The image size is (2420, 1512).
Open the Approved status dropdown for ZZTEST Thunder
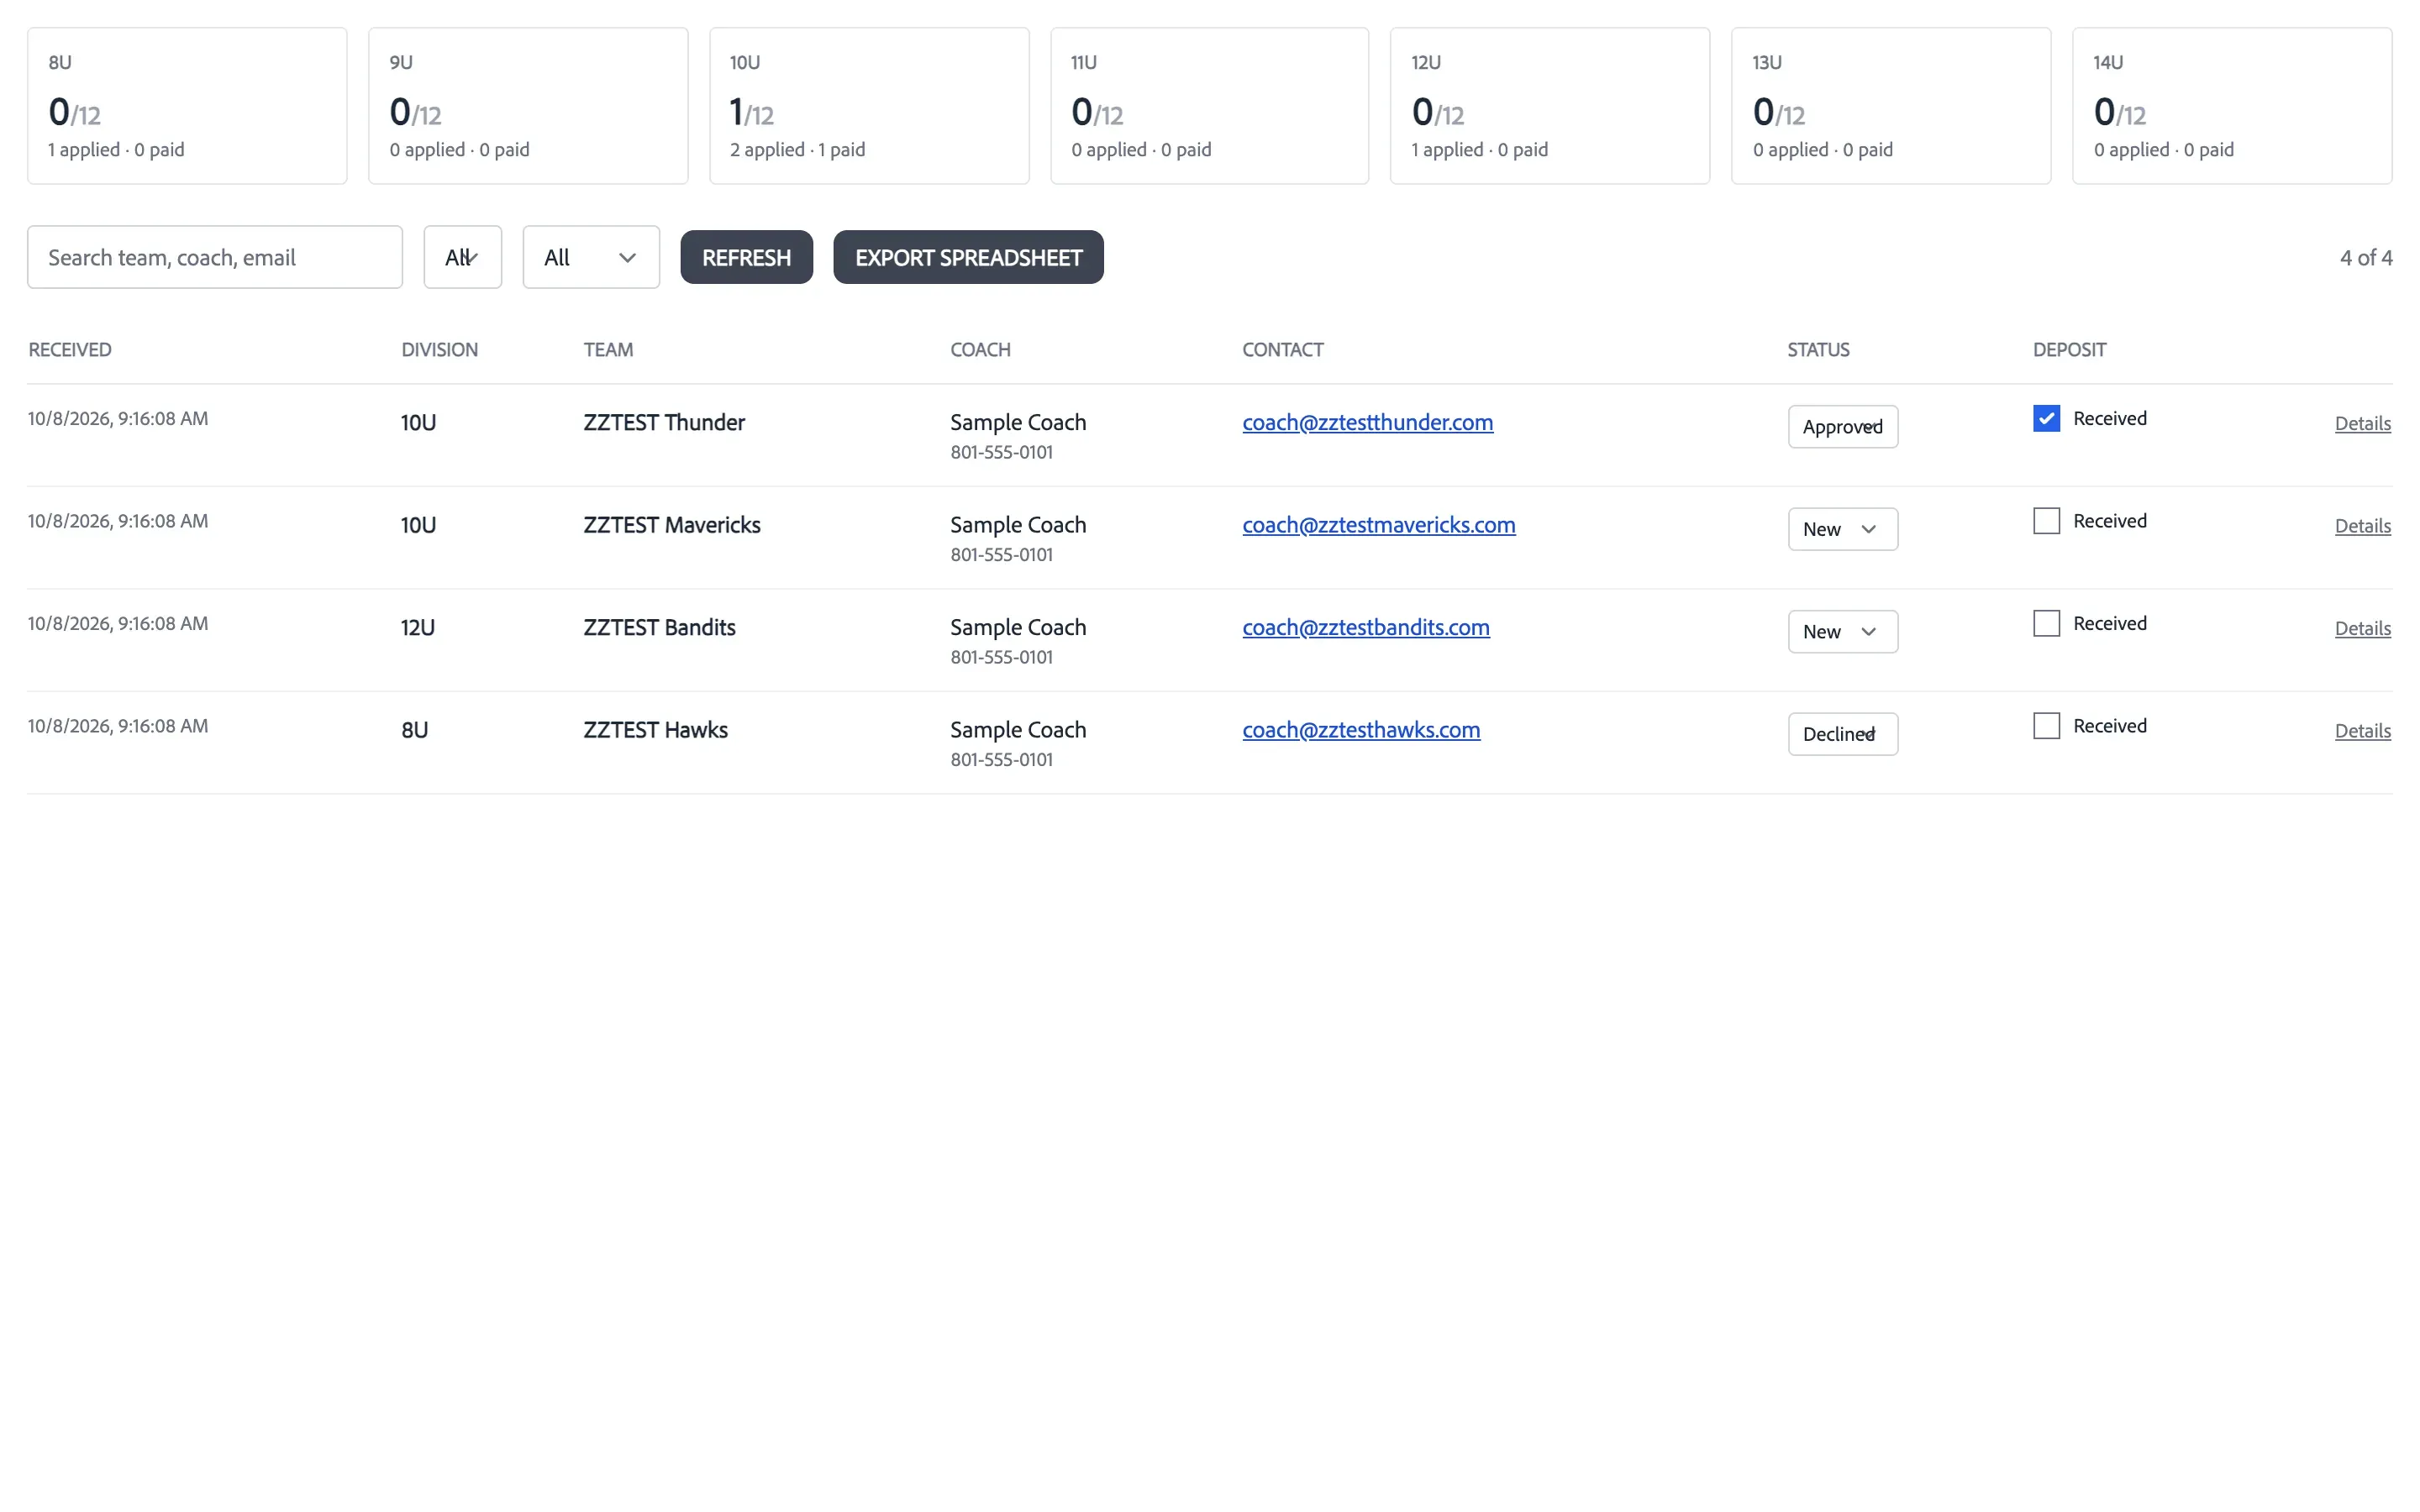(1842, 427)
